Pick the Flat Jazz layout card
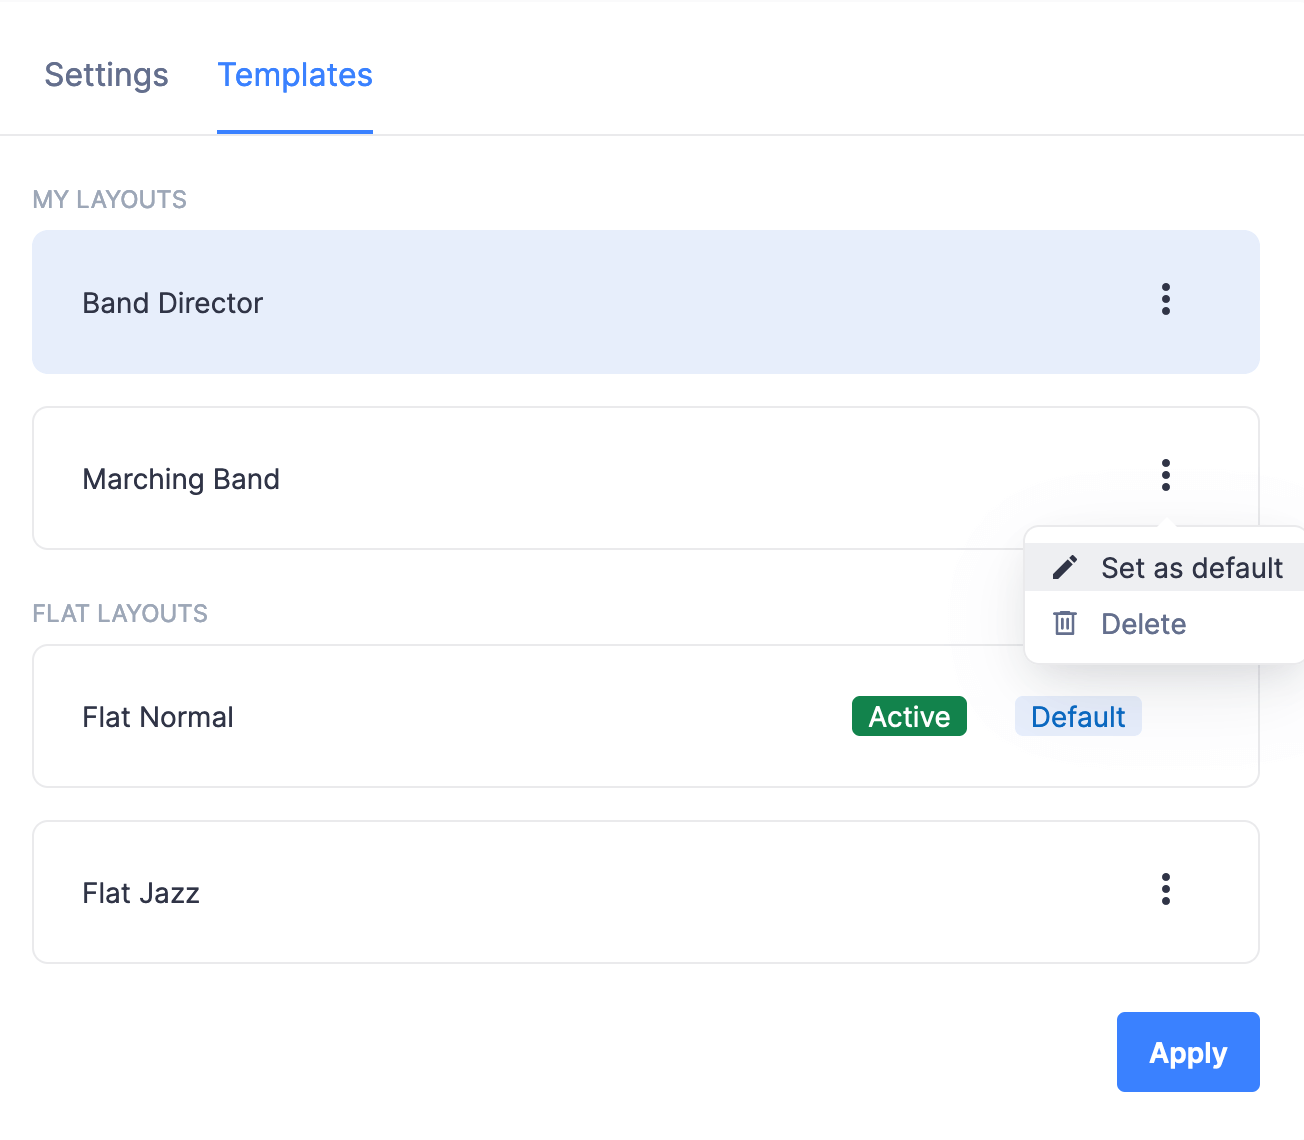 (600, 892)
